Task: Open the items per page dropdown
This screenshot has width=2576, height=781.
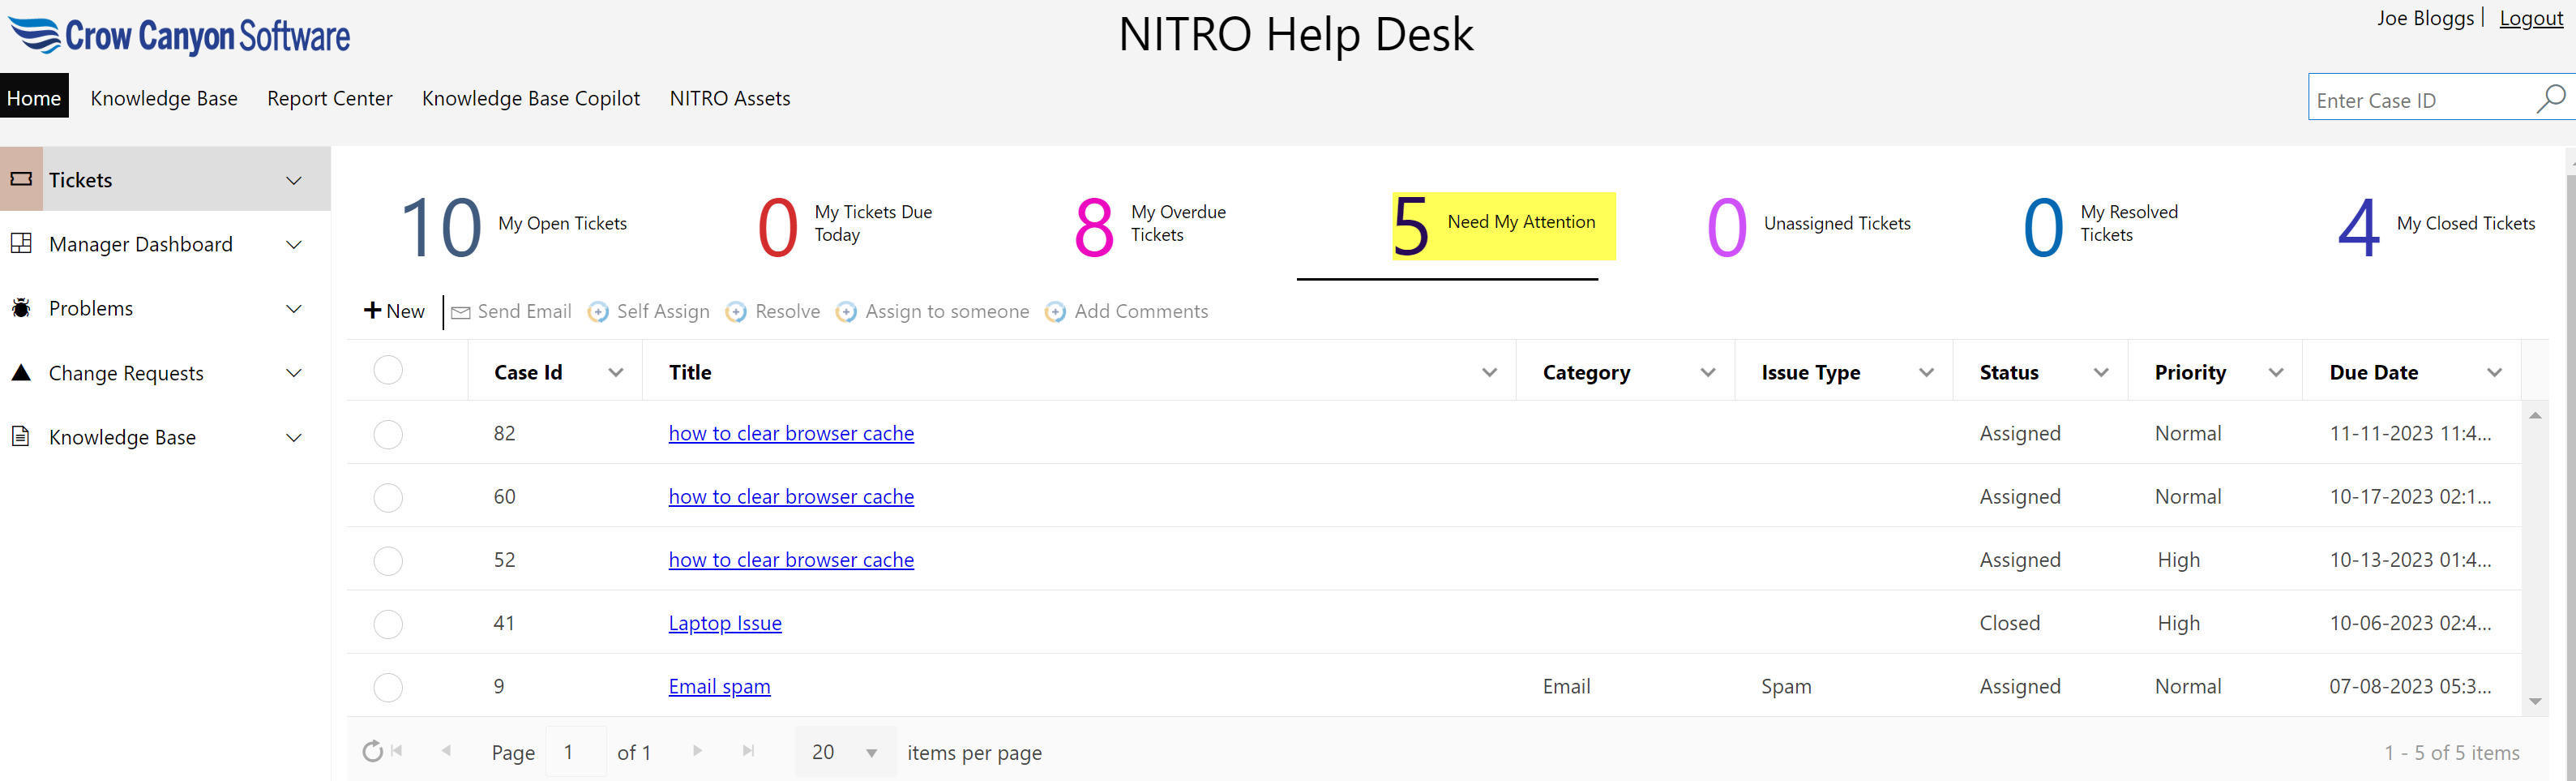Action: point(871,753)
